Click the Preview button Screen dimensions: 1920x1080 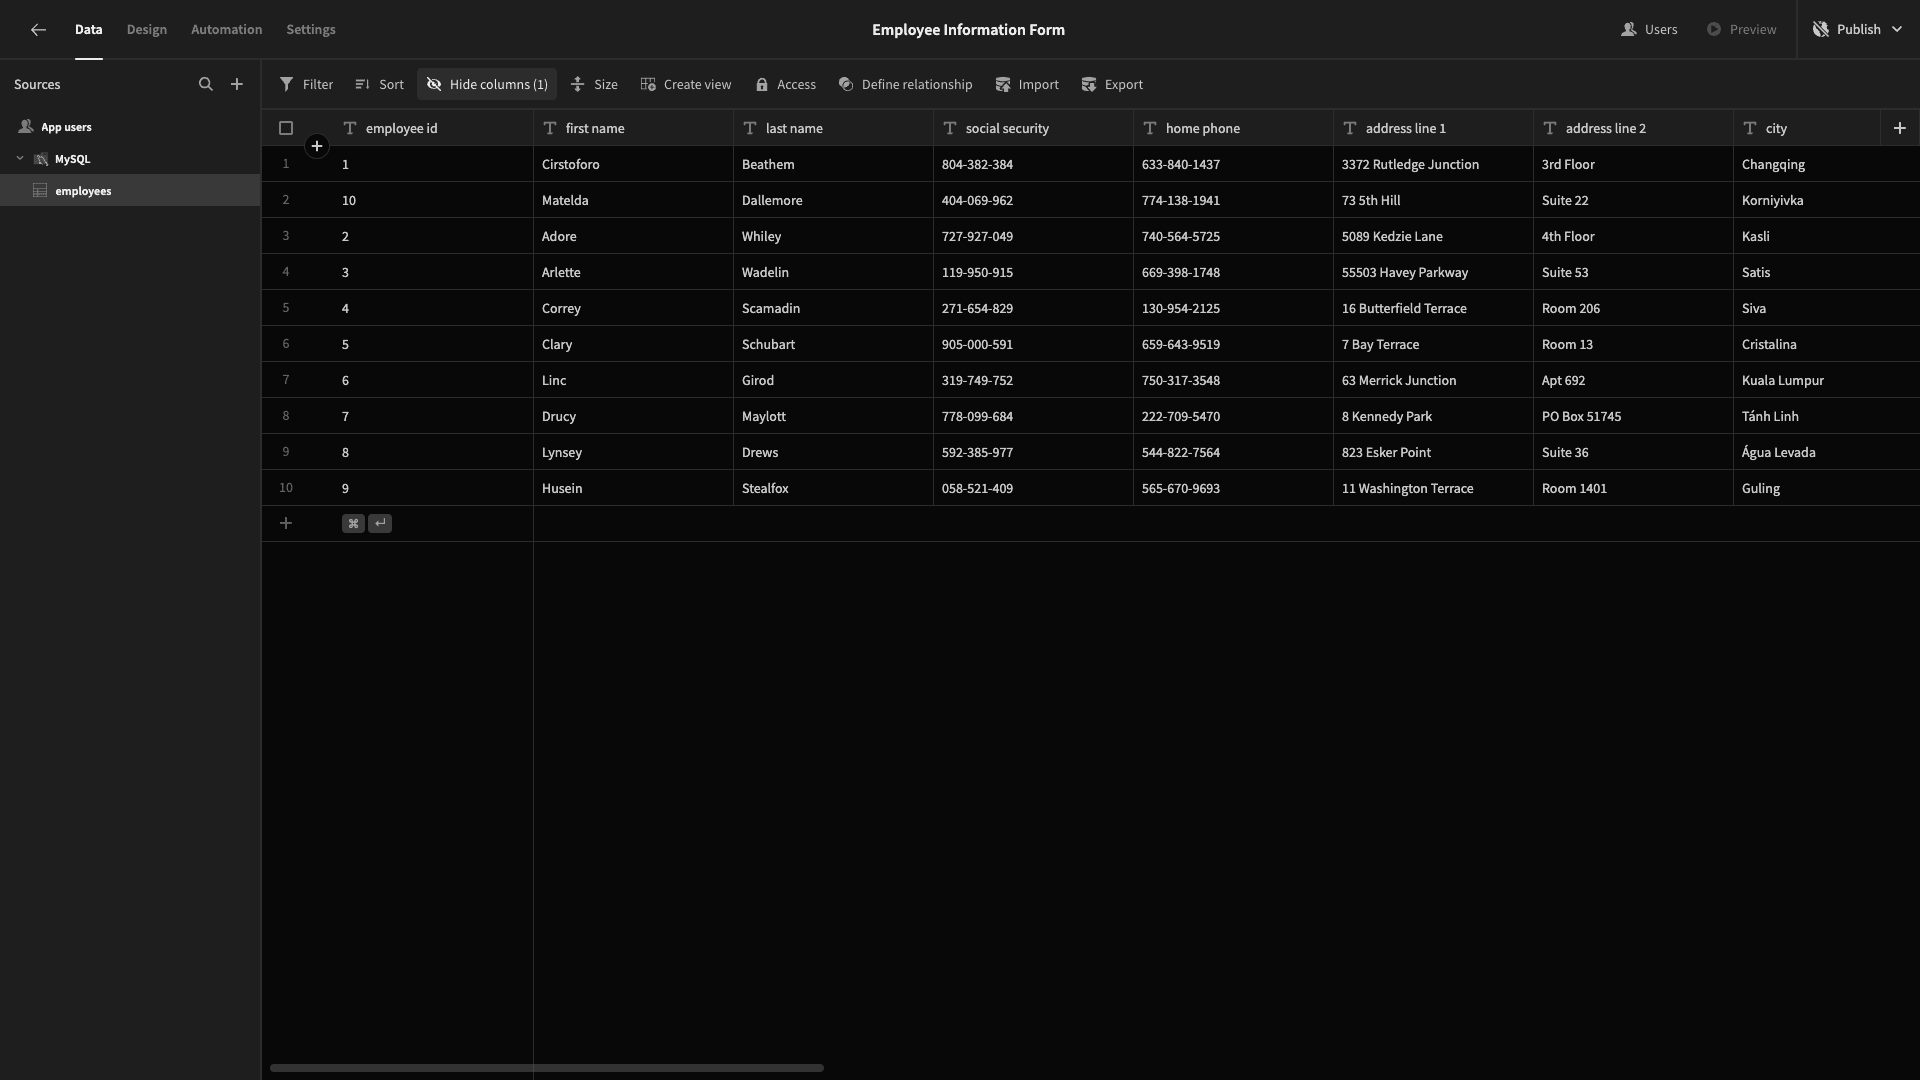1741,30
